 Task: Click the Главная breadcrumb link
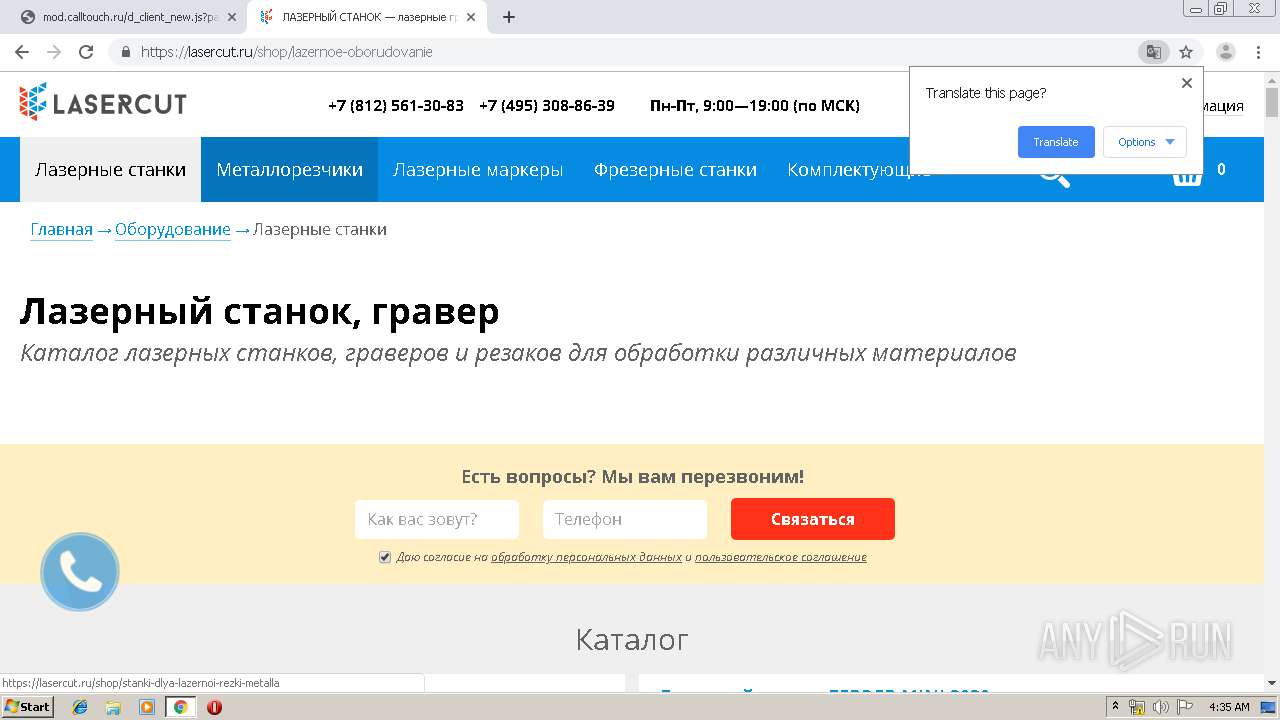click(61, 230)
